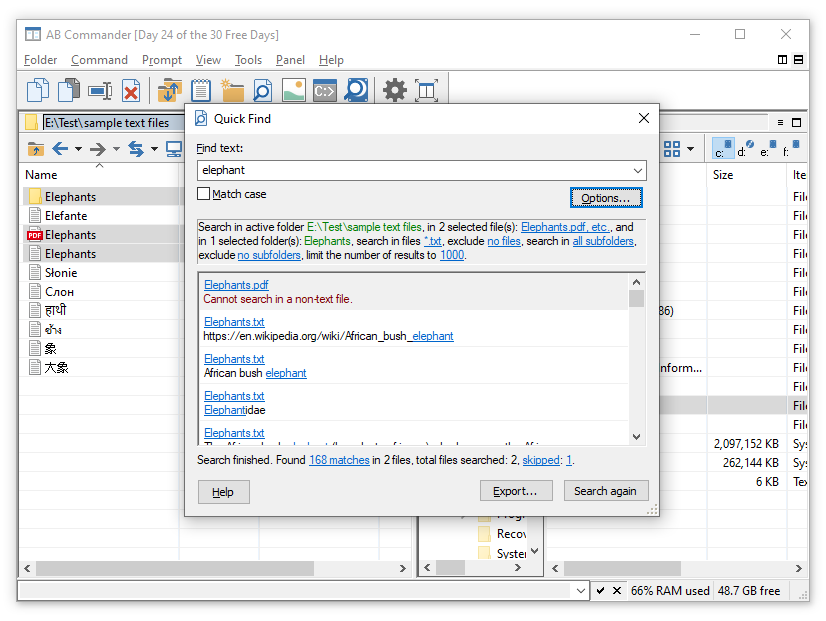Image resolution: width=826 pixels, height=621 pixels.
Task: Switch to drive c: in the drive bar
Action: point(722,148)
